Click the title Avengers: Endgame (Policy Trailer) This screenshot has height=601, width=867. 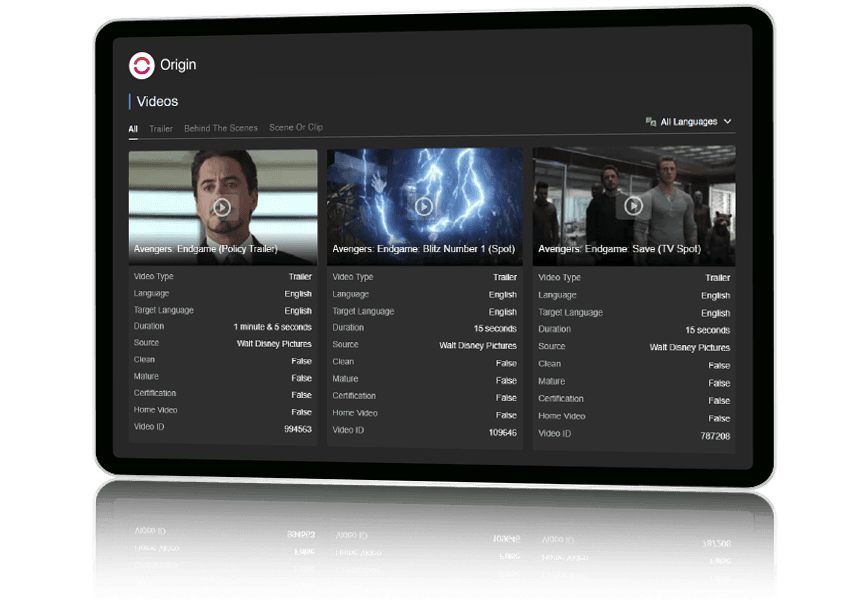(x=206, y=249)
